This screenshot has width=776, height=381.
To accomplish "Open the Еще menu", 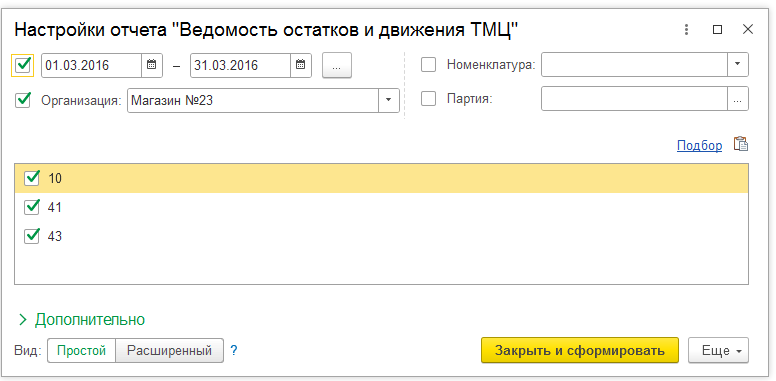I will click(719, 351).
